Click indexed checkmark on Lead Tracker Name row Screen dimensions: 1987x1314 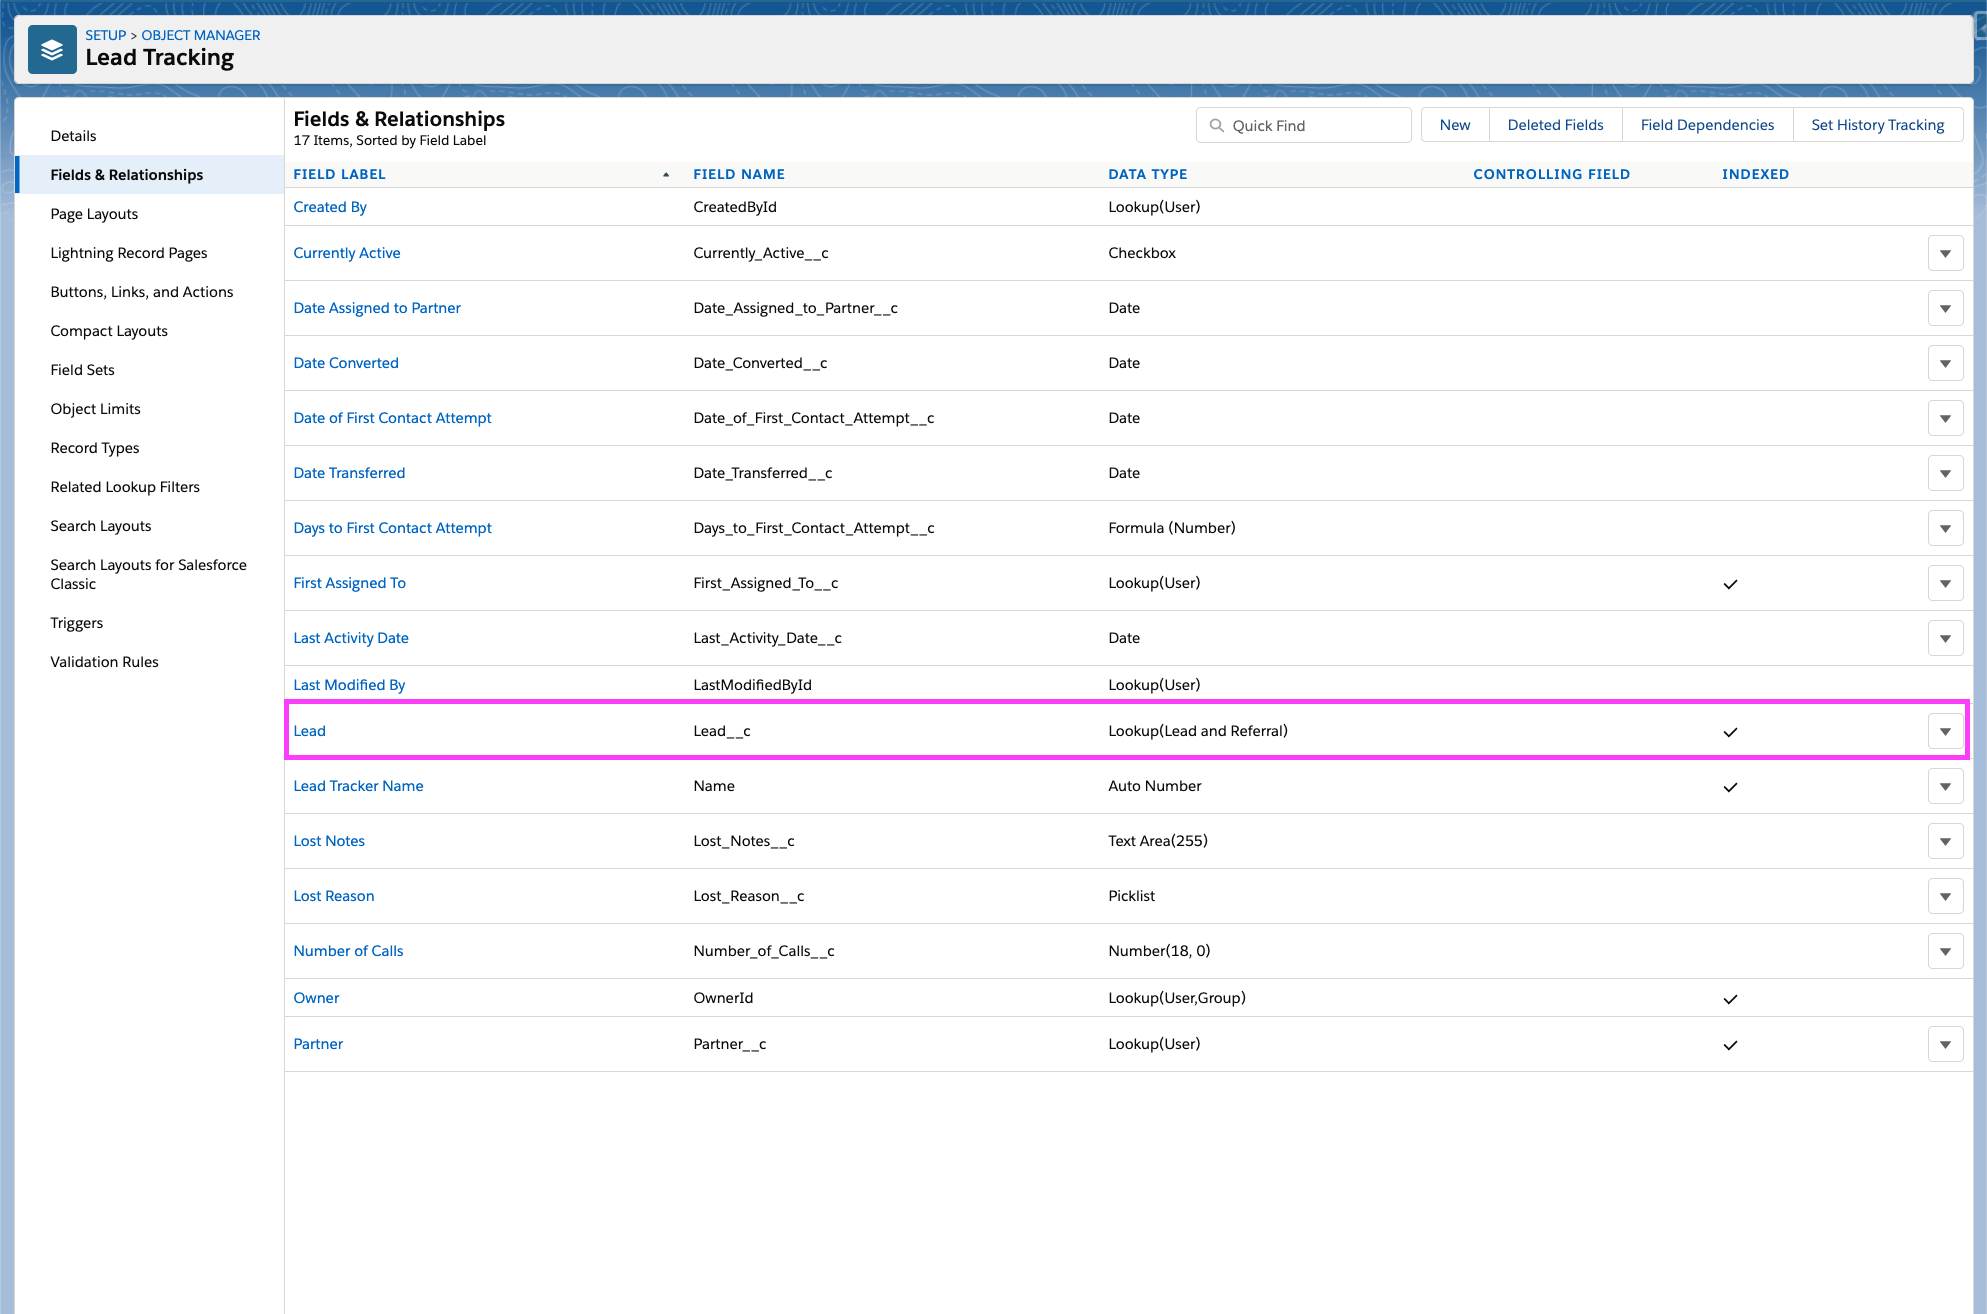pos(1730,787)
